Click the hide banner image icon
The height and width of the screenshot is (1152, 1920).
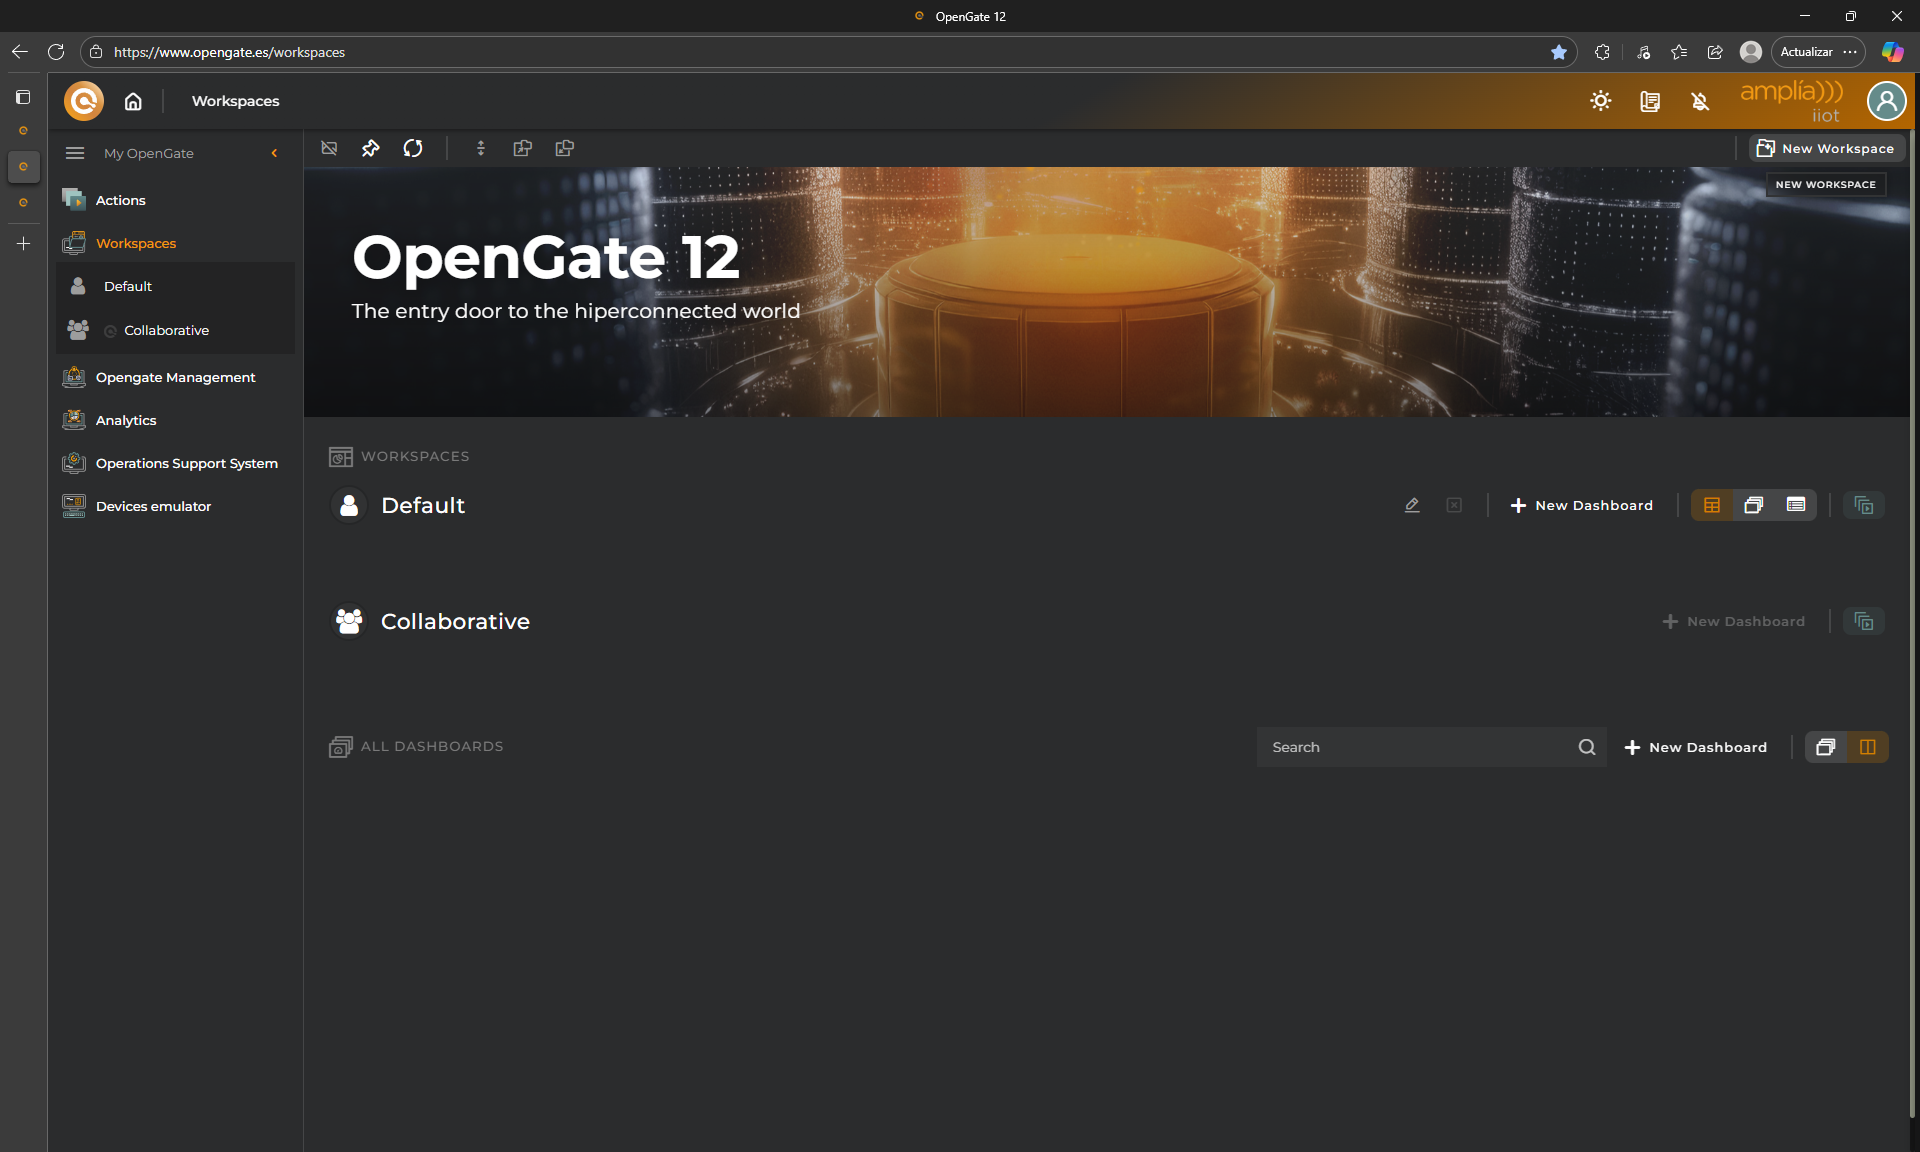(x=329, y=148)
